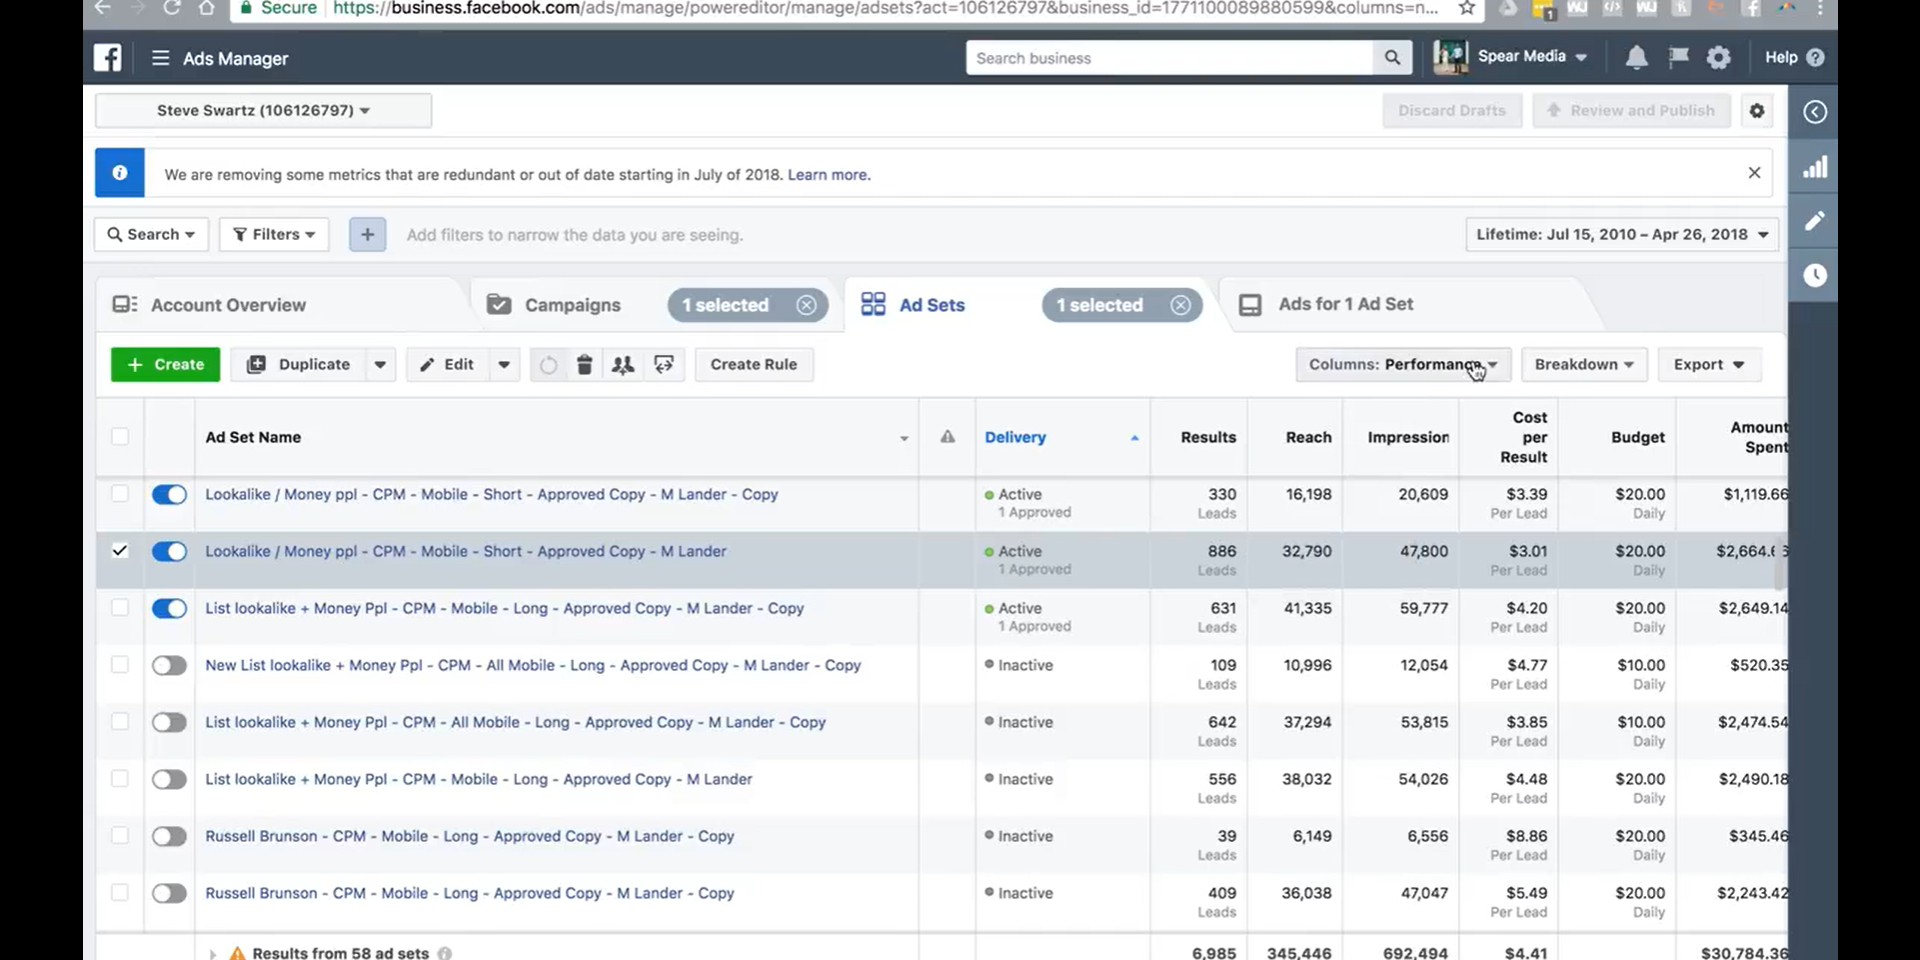Turn off the selected Lookalike M Lander switch
Screen dimensions: 1920x960
coord(169,551)
